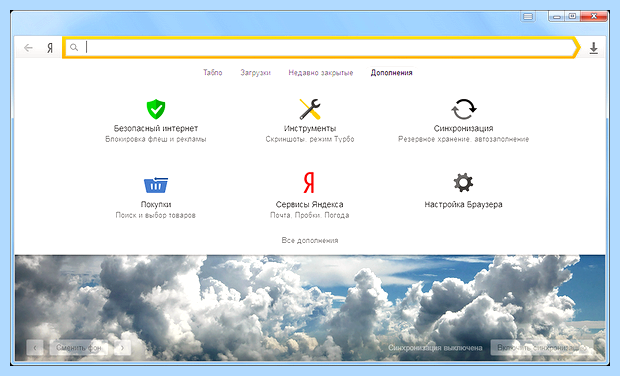Click the Покупки label
The height and width of the screenshot is (376, 620).
tap(156, 204)
